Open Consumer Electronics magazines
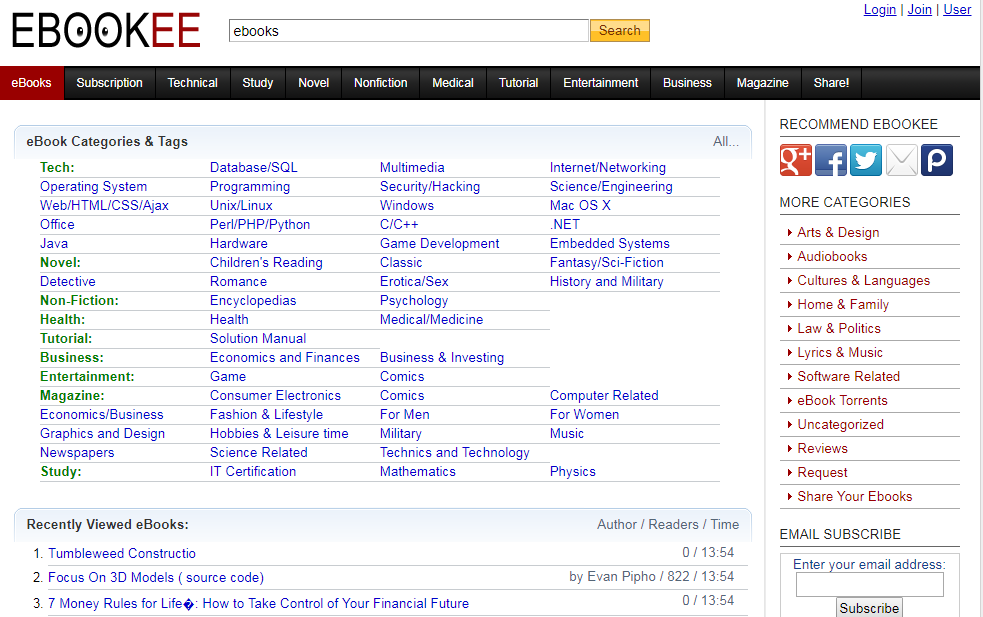The image size is (983, 617). (x=275, y=396)
